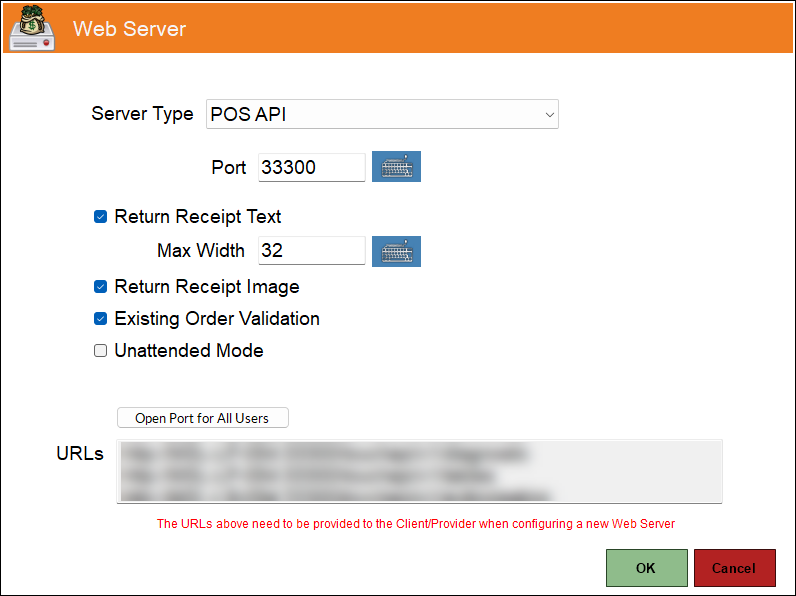796x596 pixels.
Task: Click the red Cancel button
Action: pyautogui.click(x=734, y=568)
